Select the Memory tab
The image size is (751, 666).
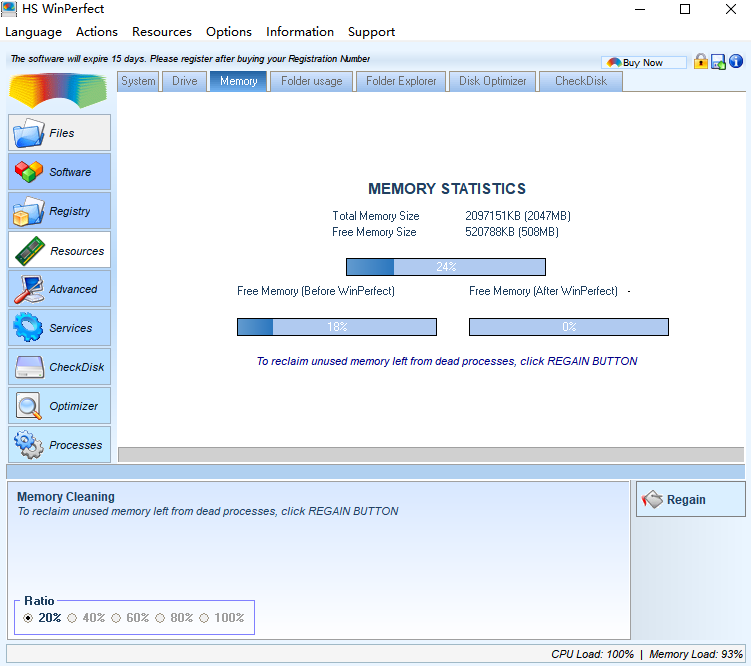[239, 81]
